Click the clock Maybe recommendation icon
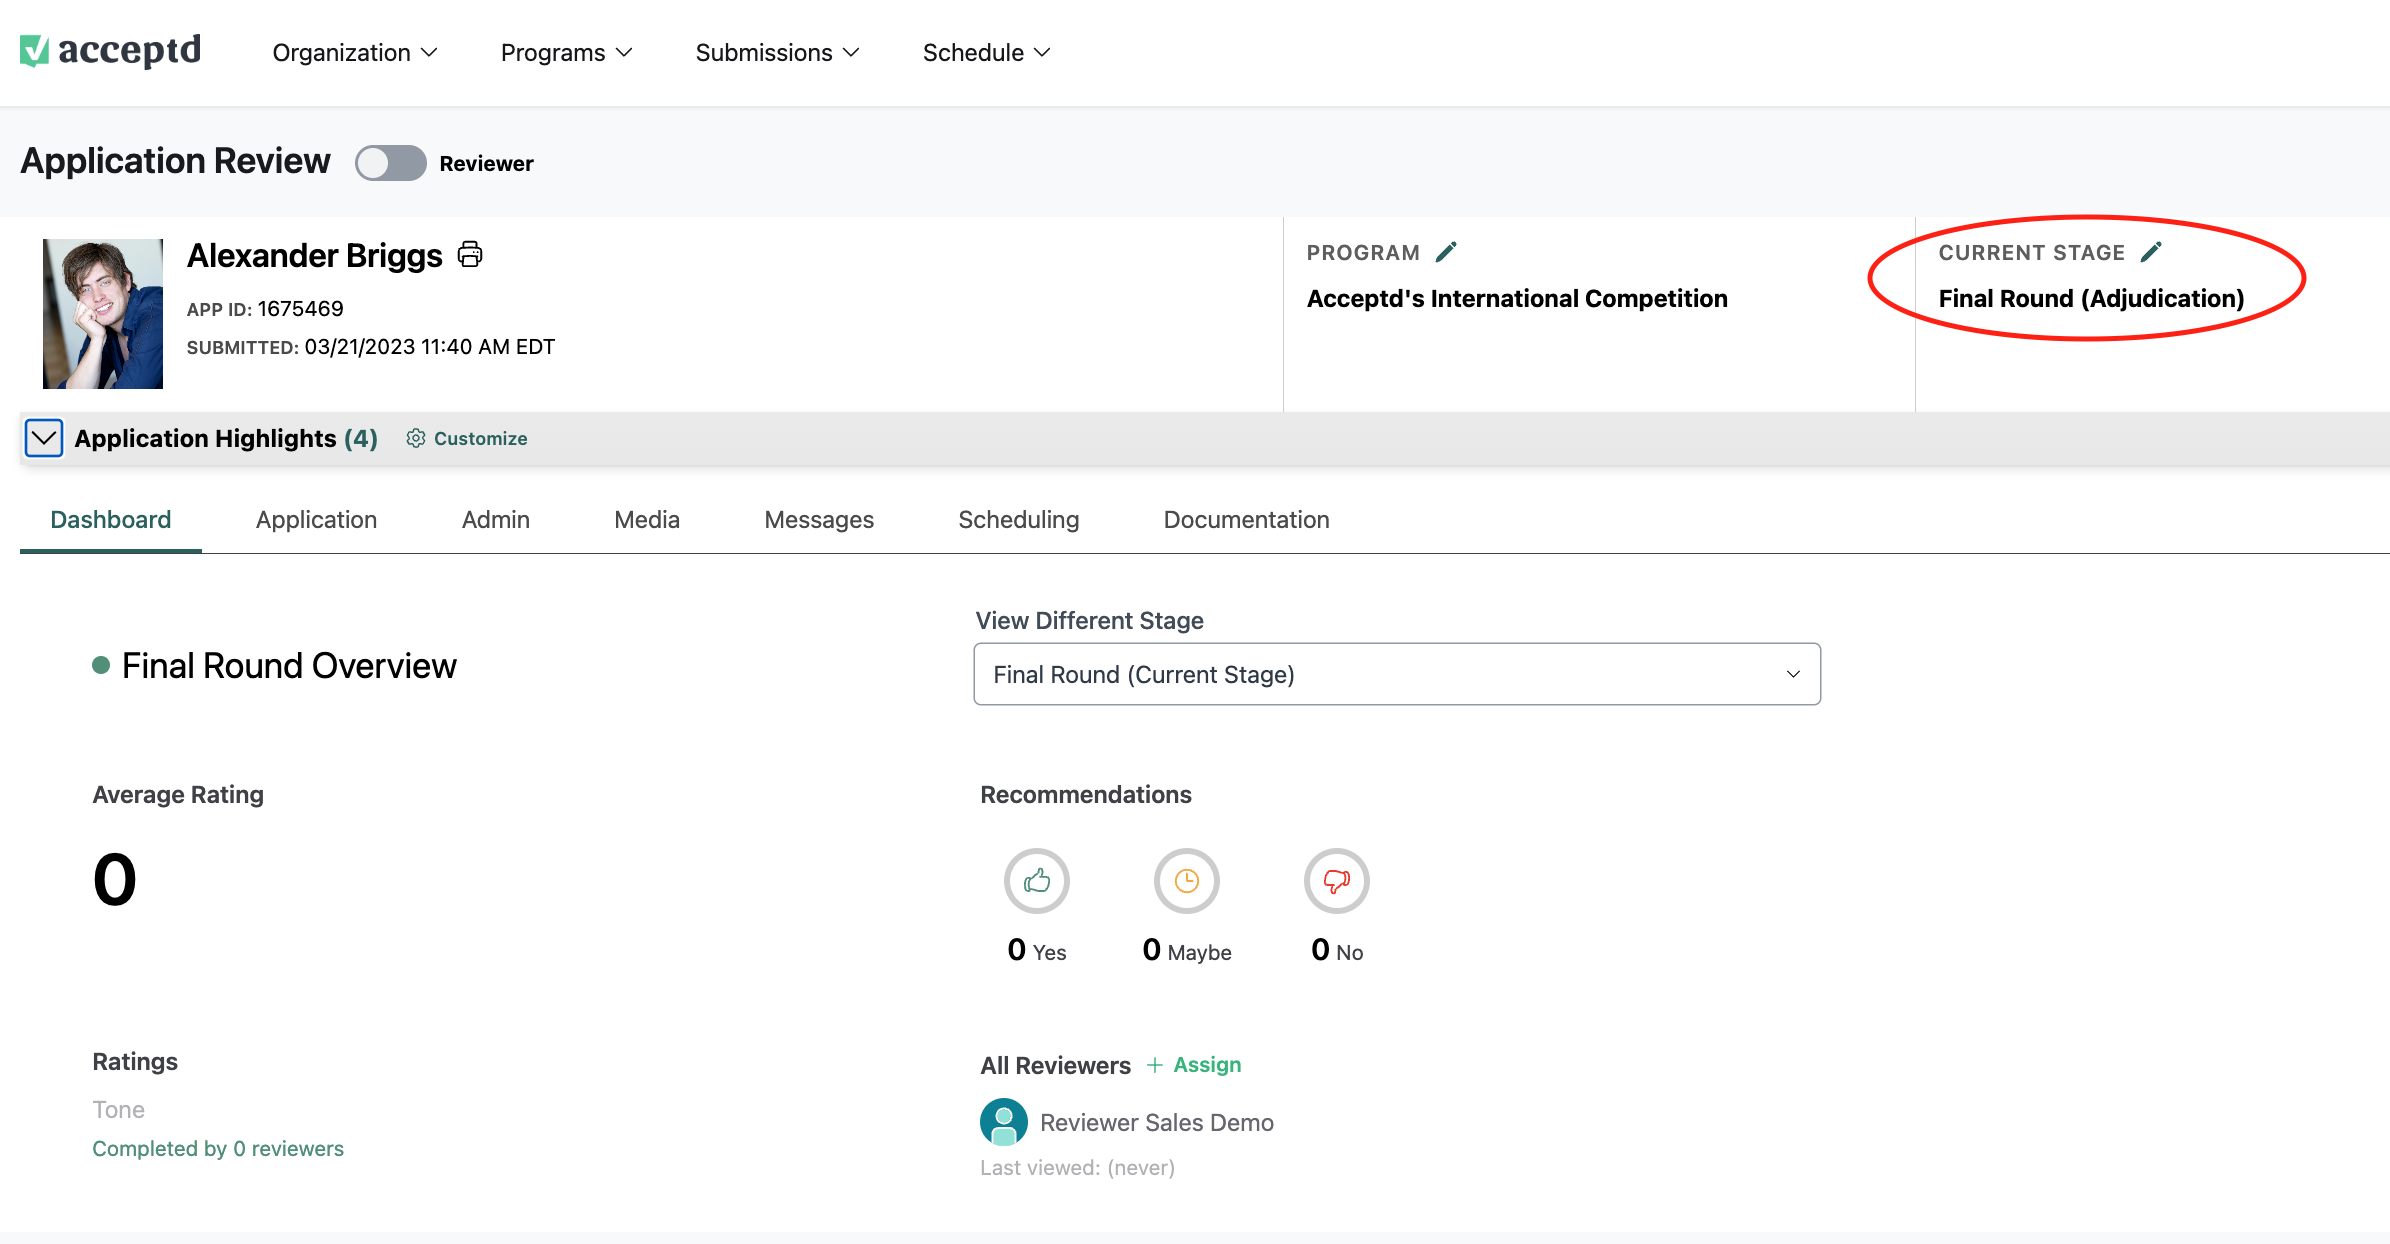The image size is (2390, 1244). coord(1187,881)
